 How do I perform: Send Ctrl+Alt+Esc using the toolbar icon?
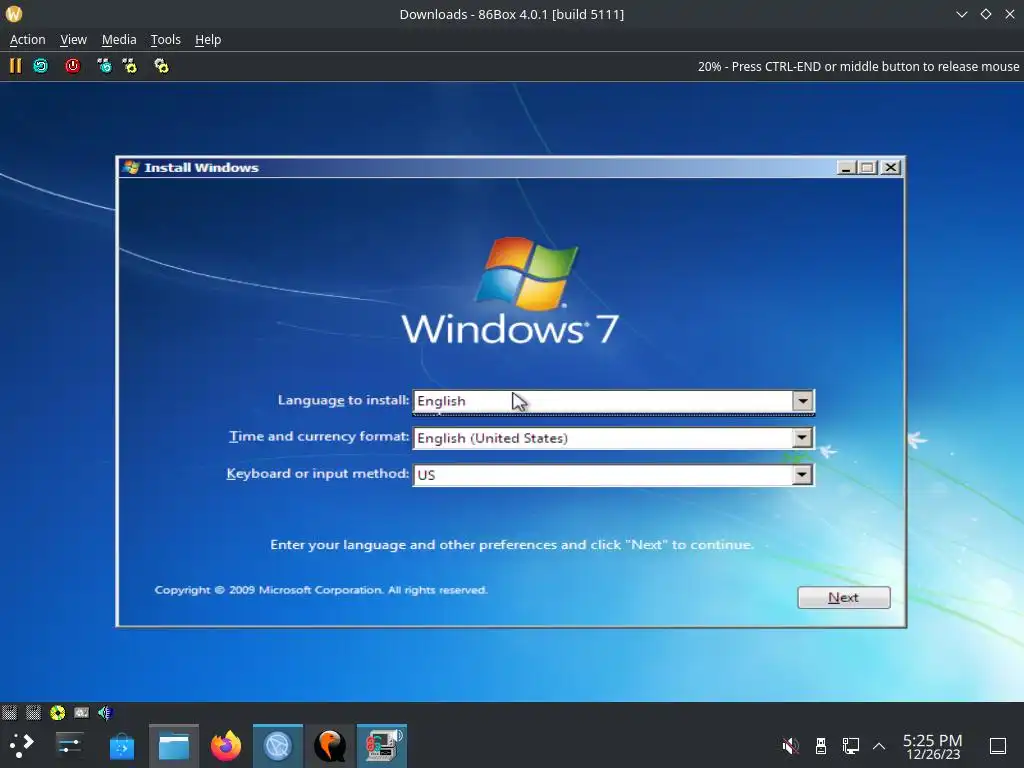coord(130,66)
